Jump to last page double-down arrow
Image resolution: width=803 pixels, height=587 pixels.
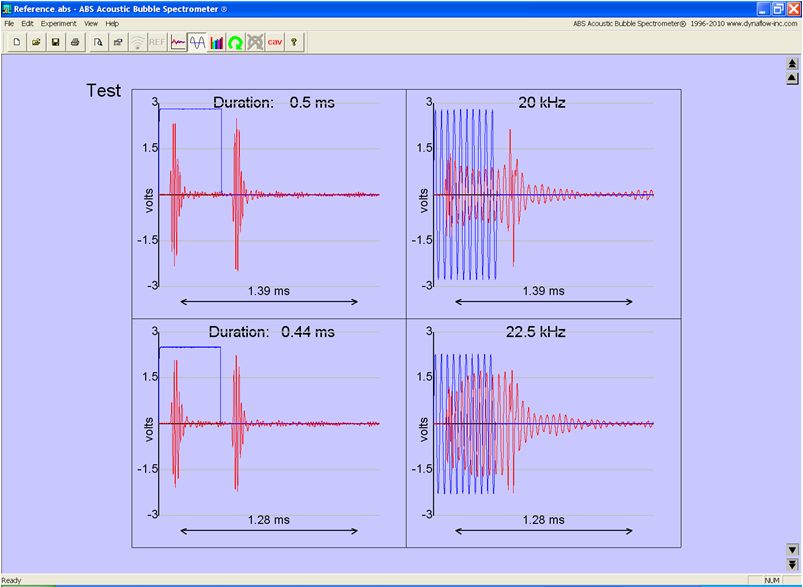point(792,564)
